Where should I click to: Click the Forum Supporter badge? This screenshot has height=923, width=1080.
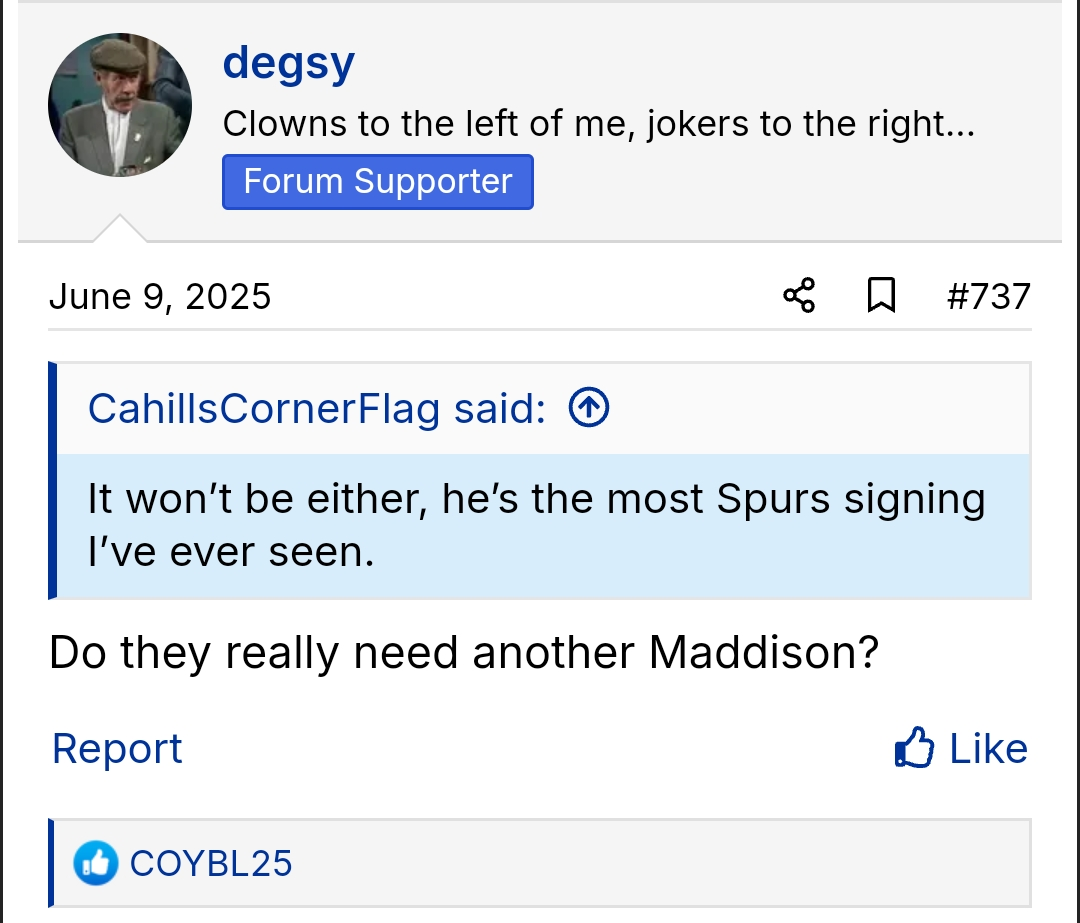pos(377,182)
